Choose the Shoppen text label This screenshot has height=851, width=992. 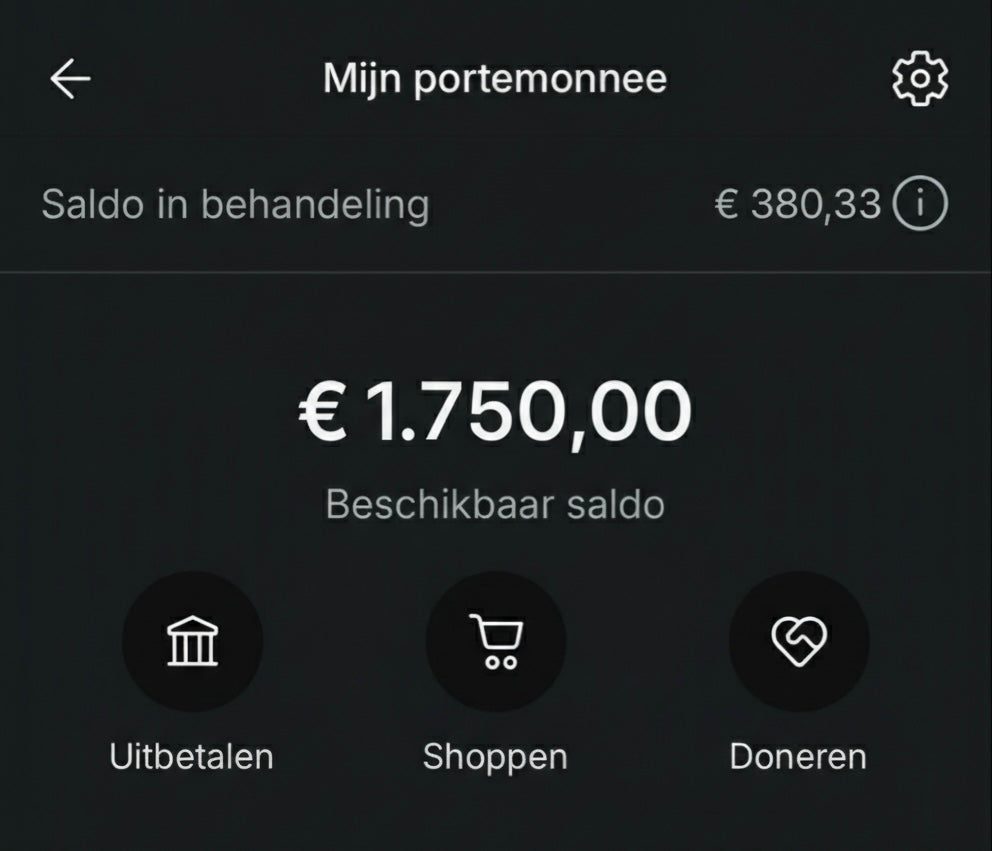pyautogui.click(x=495, y=756)
